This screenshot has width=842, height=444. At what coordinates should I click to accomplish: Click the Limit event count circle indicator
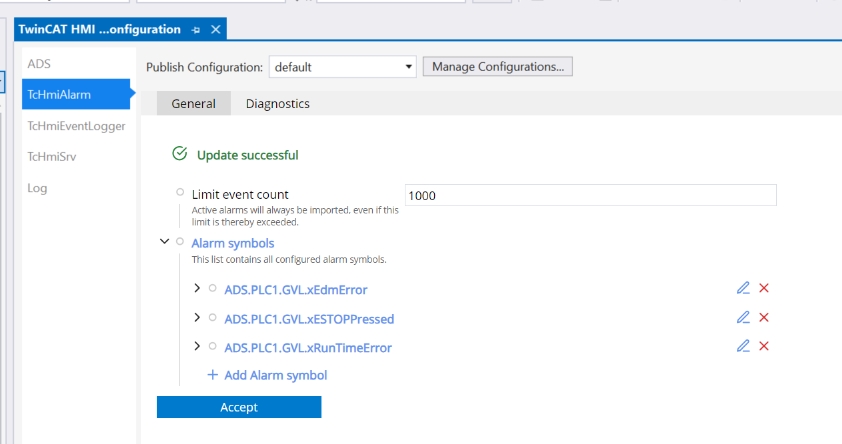coord(180,192)
